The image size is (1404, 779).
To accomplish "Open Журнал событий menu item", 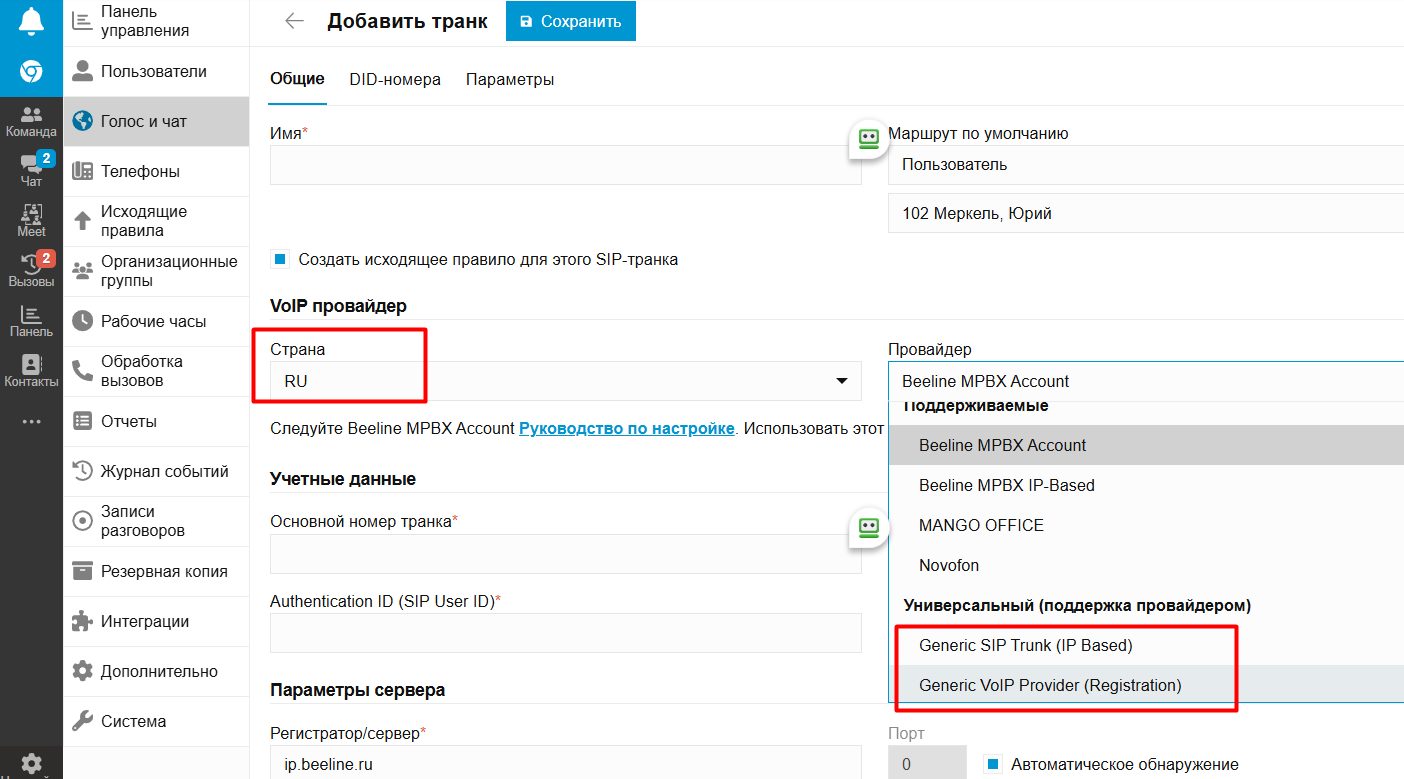I will (156, 471).
